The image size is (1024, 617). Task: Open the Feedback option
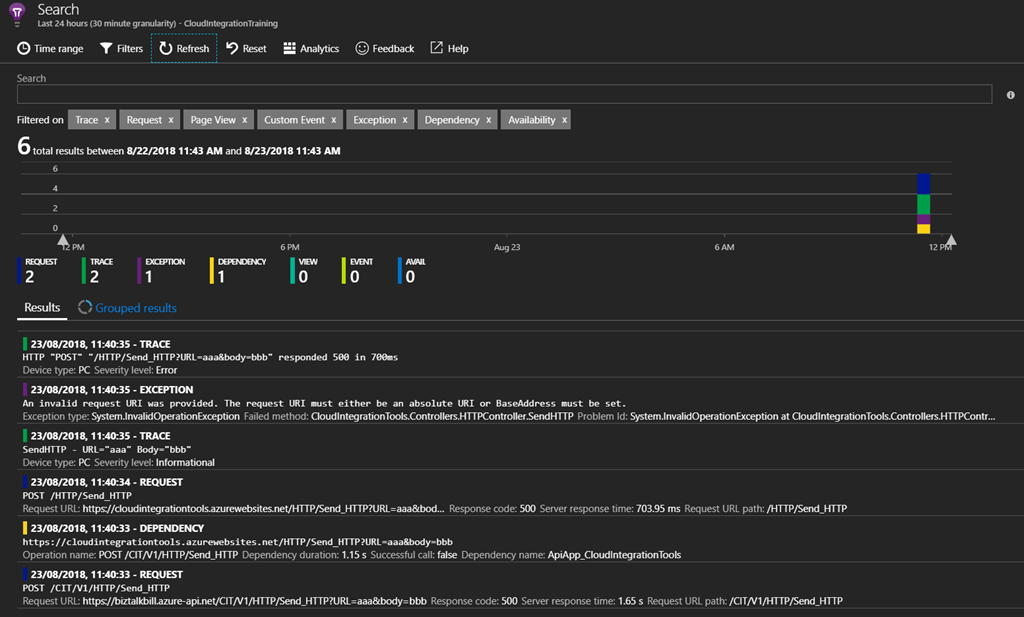[385, 48]
